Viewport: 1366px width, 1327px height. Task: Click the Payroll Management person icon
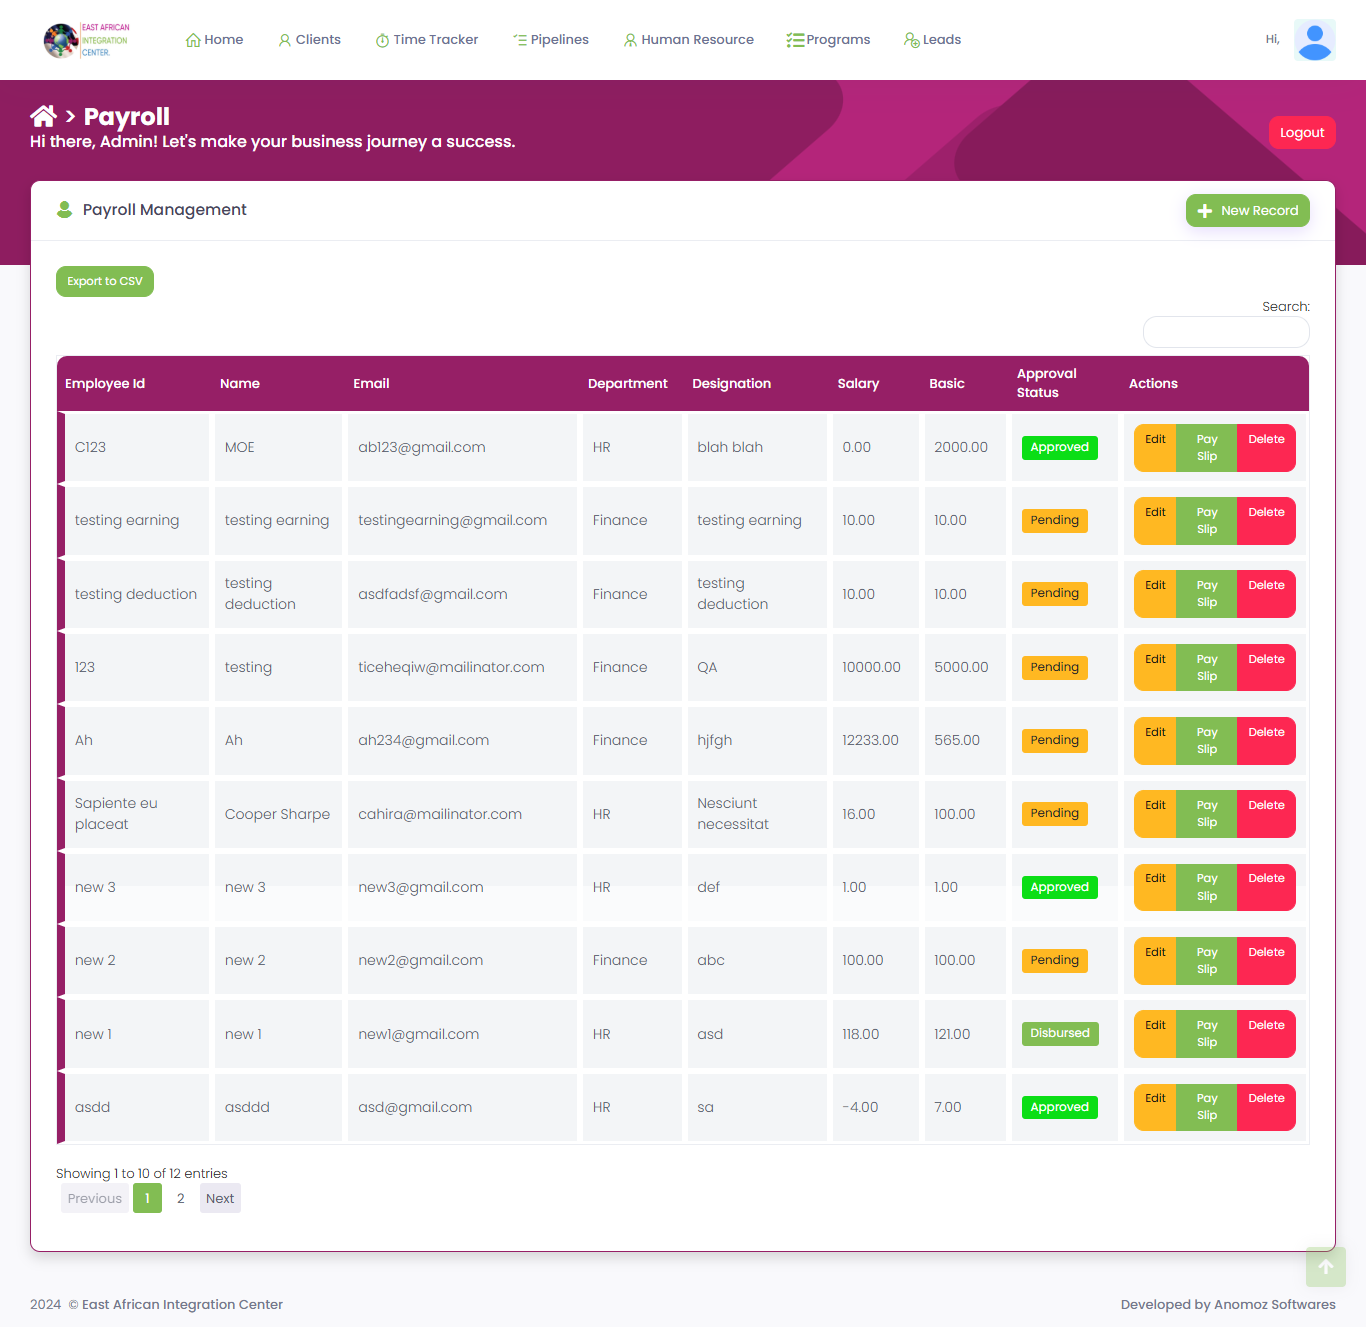(x=65, y=210)
